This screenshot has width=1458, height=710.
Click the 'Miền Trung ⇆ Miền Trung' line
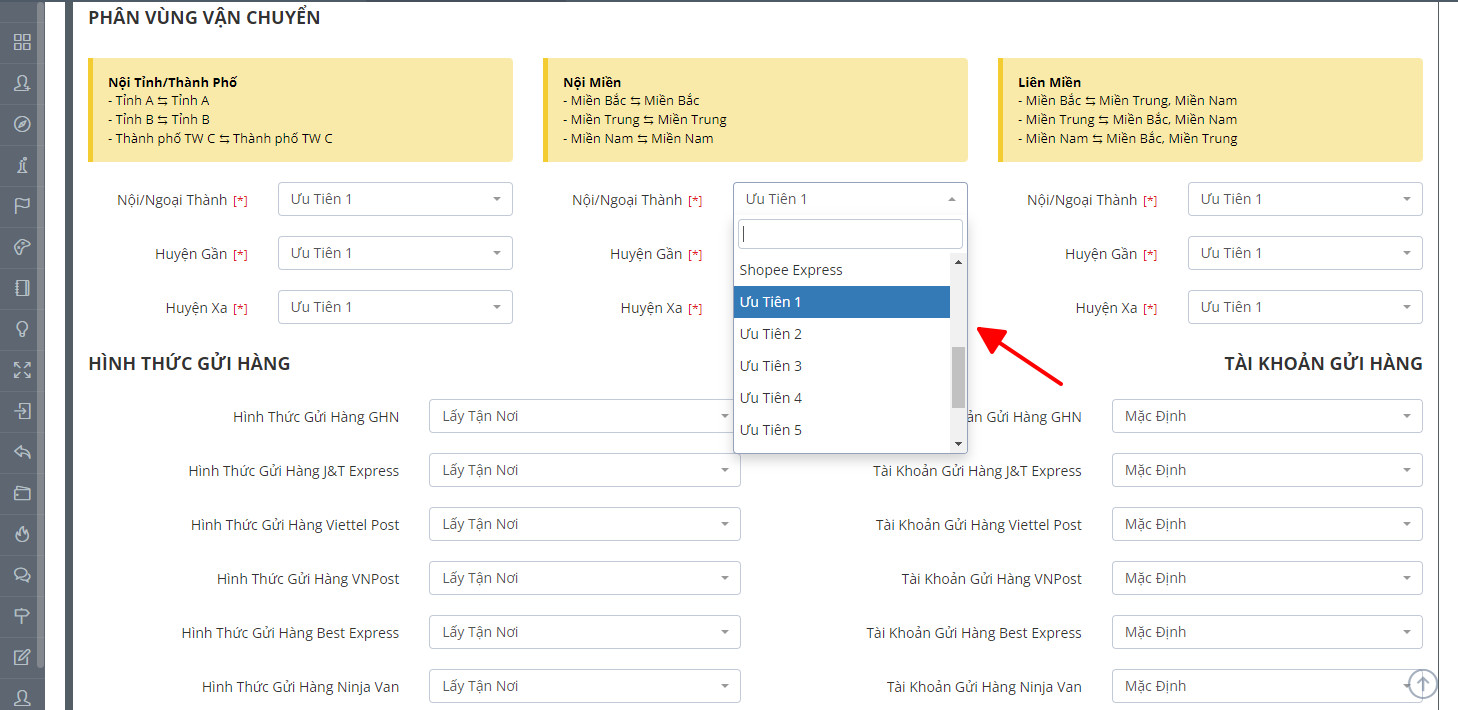[645, 119]
